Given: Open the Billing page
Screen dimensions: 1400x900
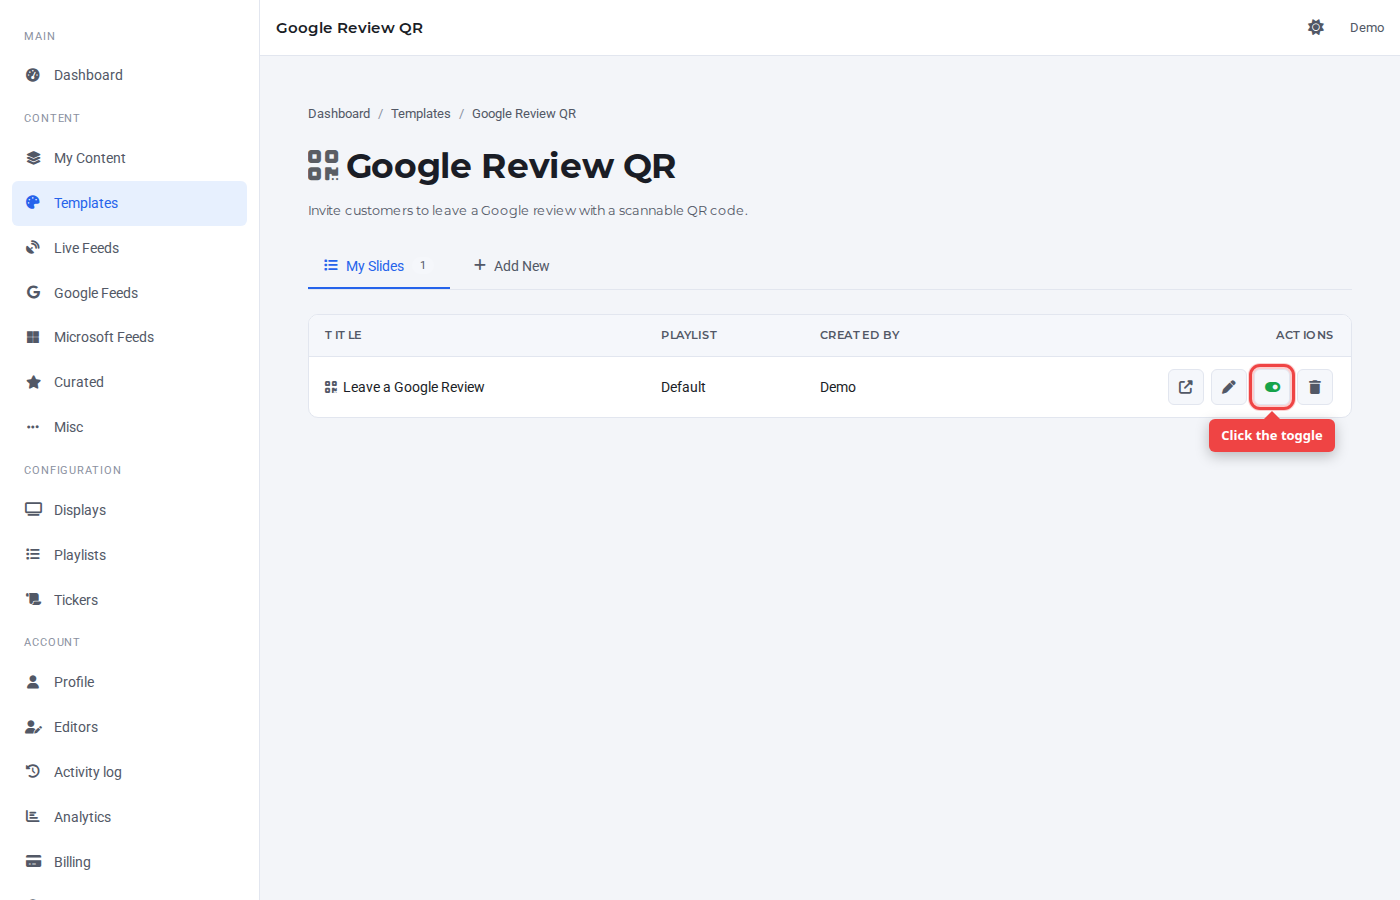Looking at the screenshot, I should 129,862.
